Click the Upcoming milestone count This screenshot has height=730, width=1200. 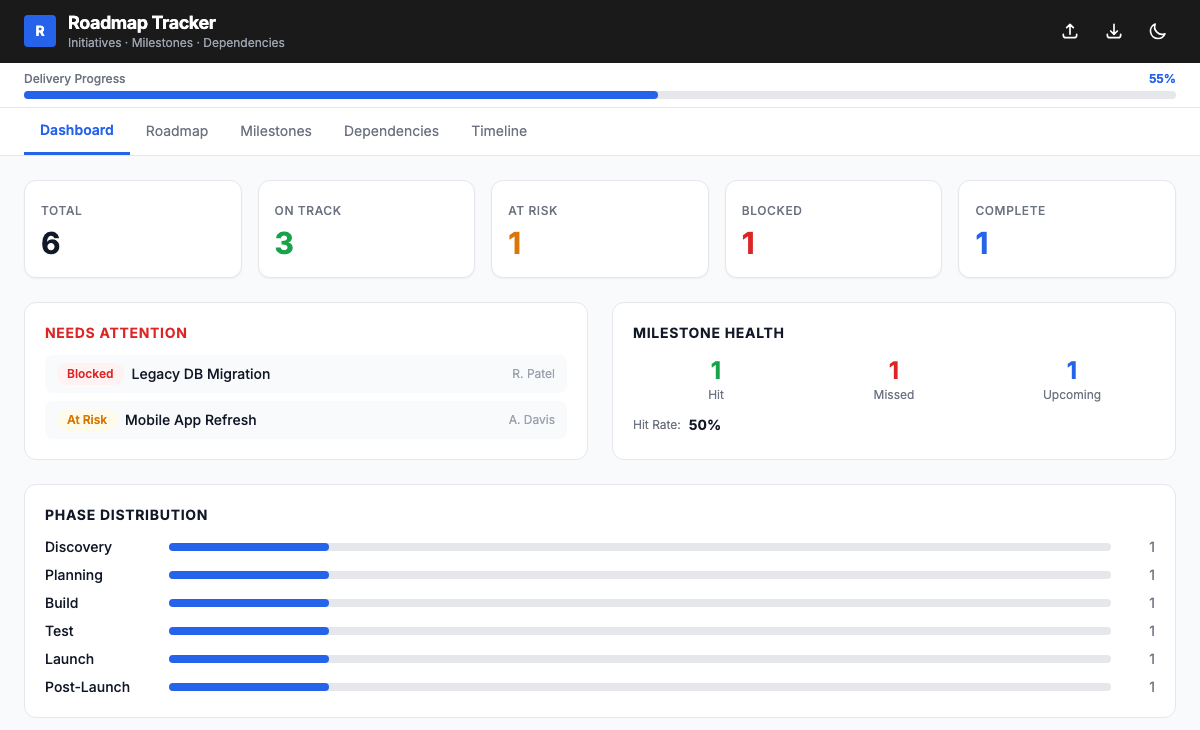[1072, 371]
